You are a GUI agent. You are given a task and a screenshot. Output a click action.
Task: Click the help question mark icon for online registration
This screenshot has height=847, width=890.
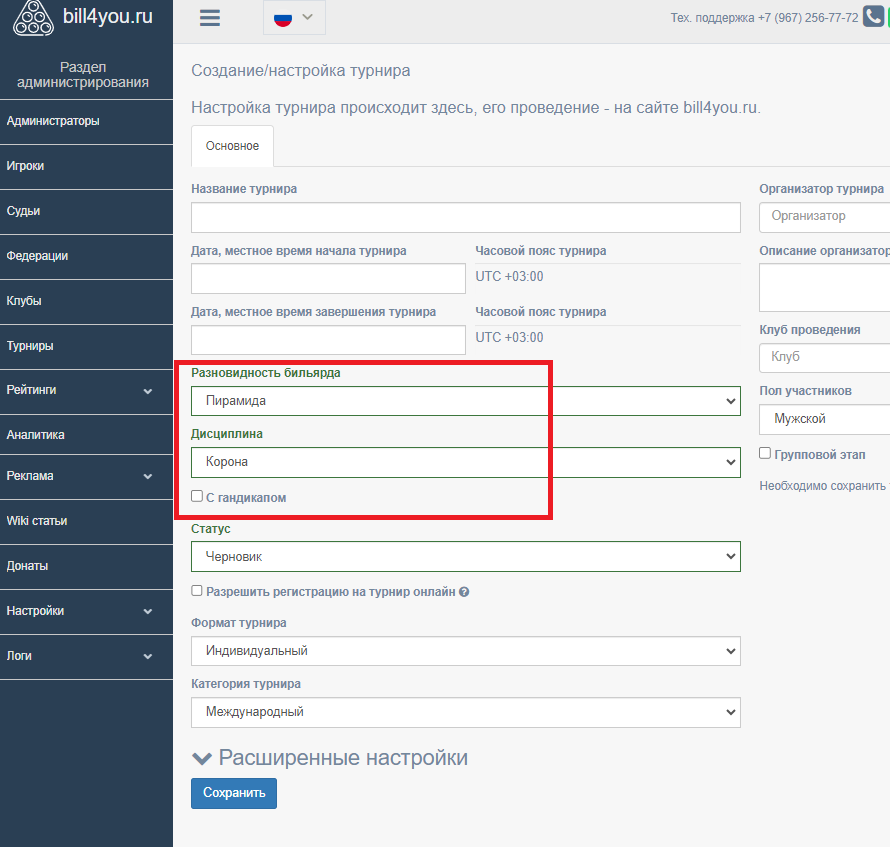[464, 592]
